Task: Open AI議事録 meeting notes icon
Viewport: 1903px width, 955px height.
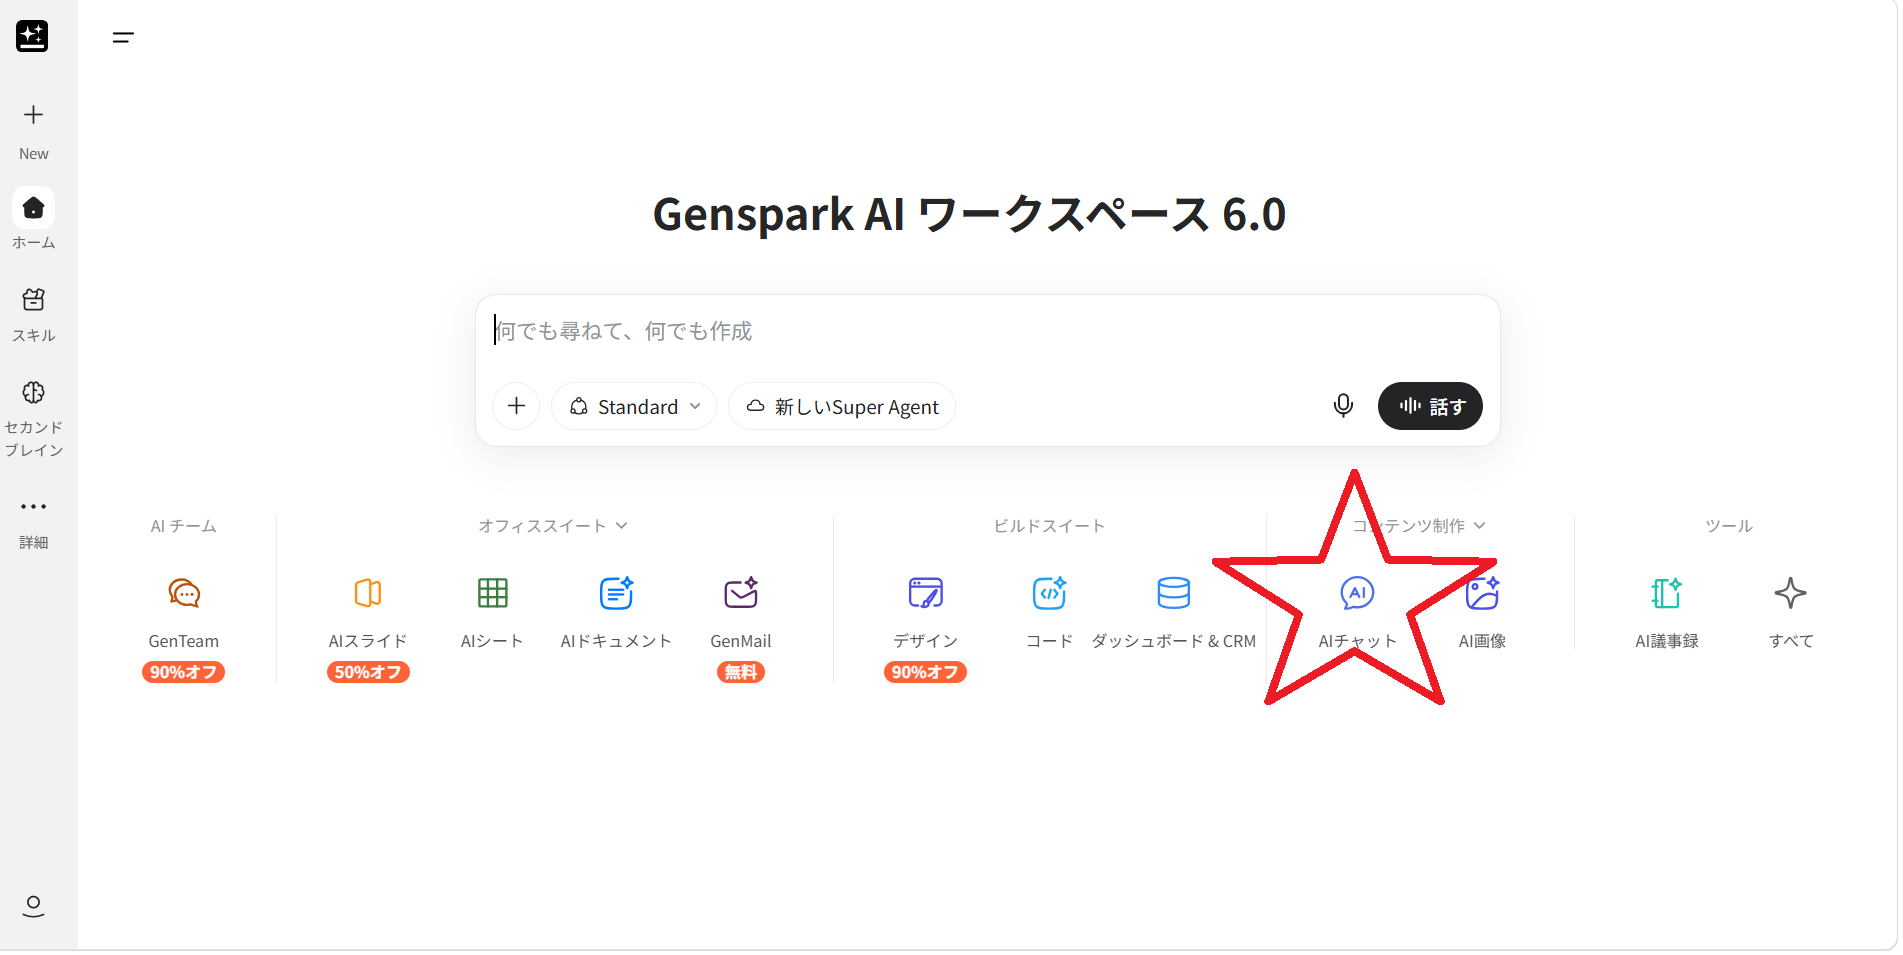Action: click(1666, 593)
